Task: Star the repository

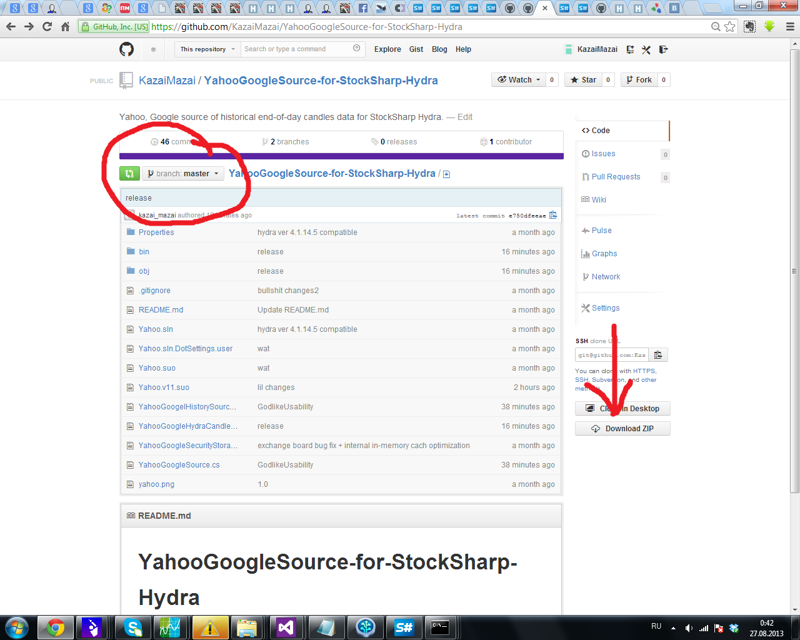Action: click(x=582, y=80)
